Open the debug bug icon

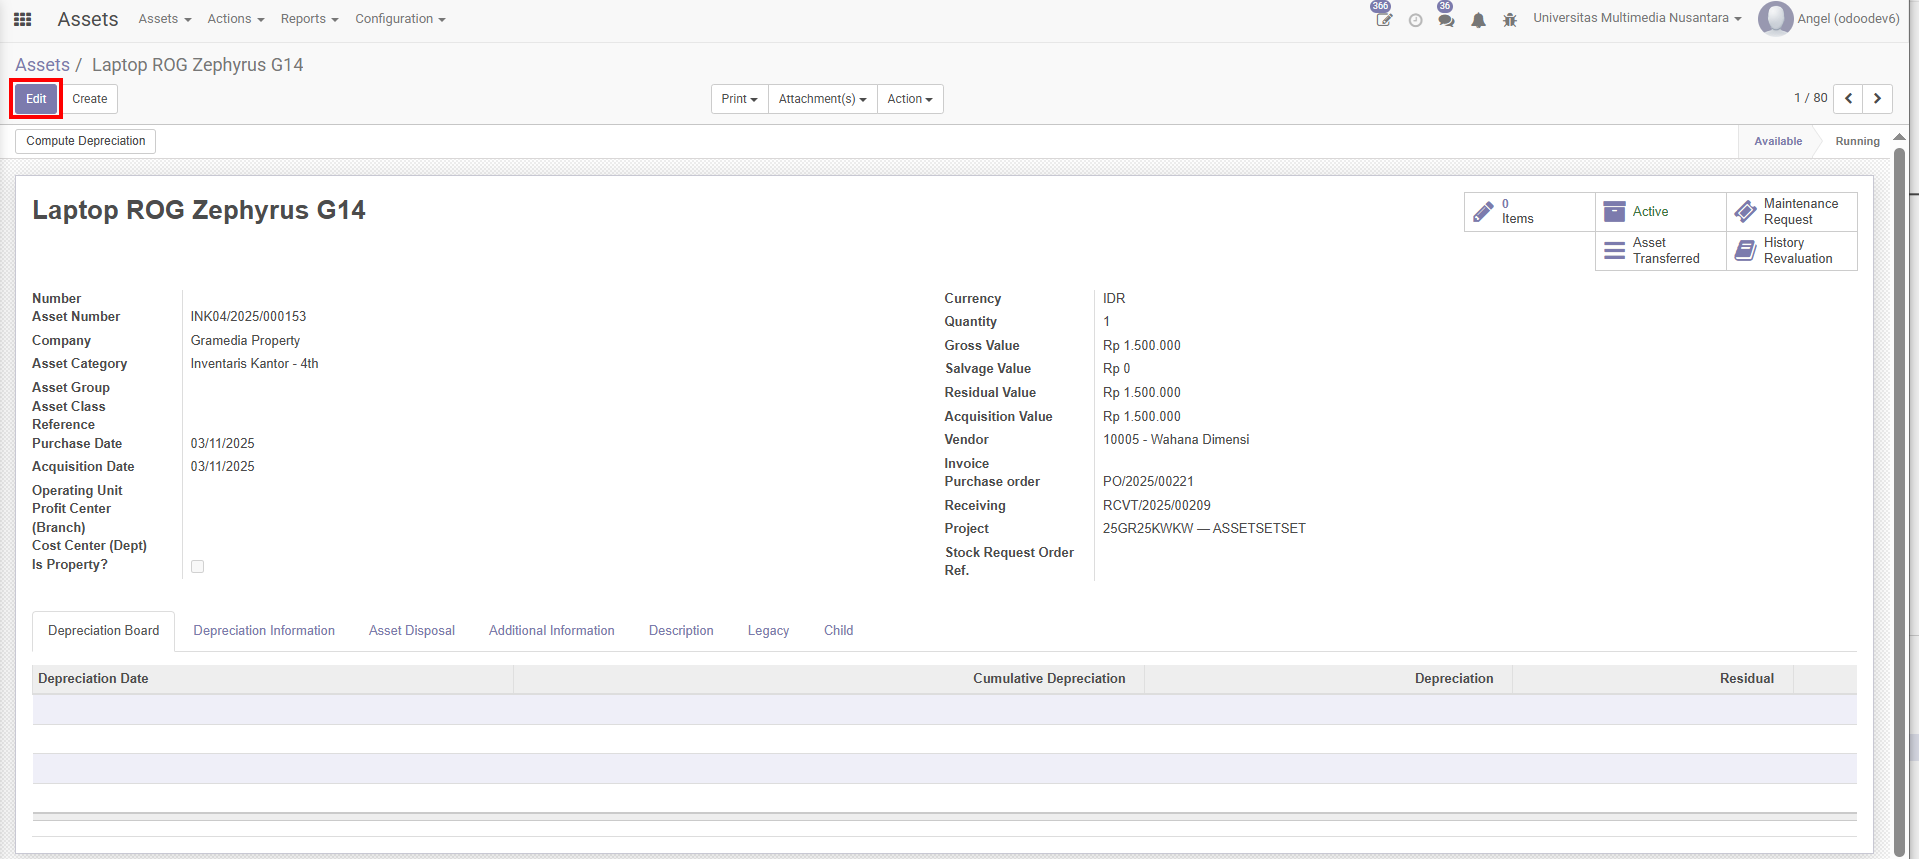click(x=1510, y=20)
